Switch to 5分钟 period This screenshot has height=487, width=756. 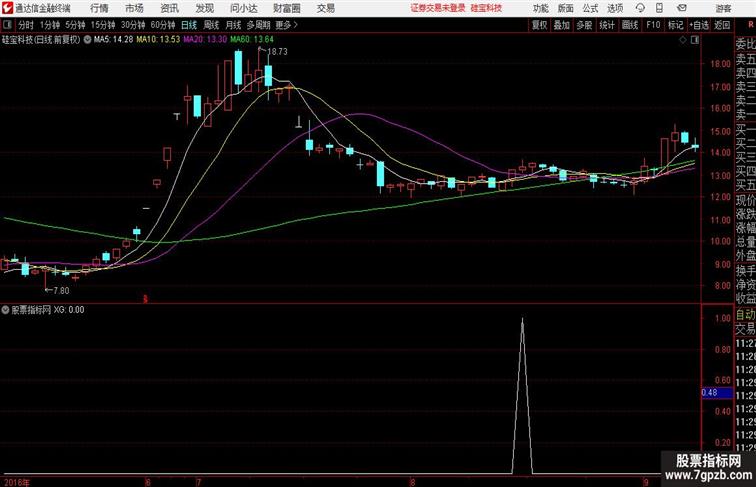click(75, 25)
